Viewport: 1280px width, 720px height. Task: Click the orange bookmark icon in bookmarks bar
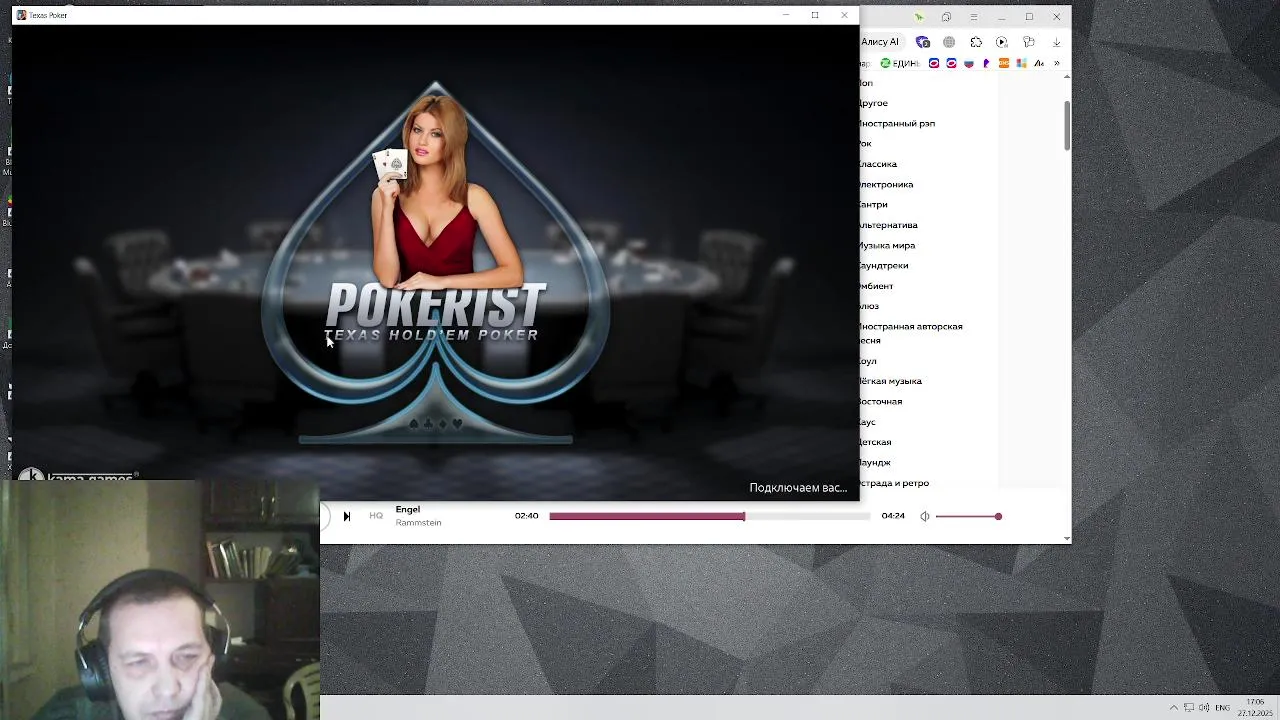coord(1004,63)
